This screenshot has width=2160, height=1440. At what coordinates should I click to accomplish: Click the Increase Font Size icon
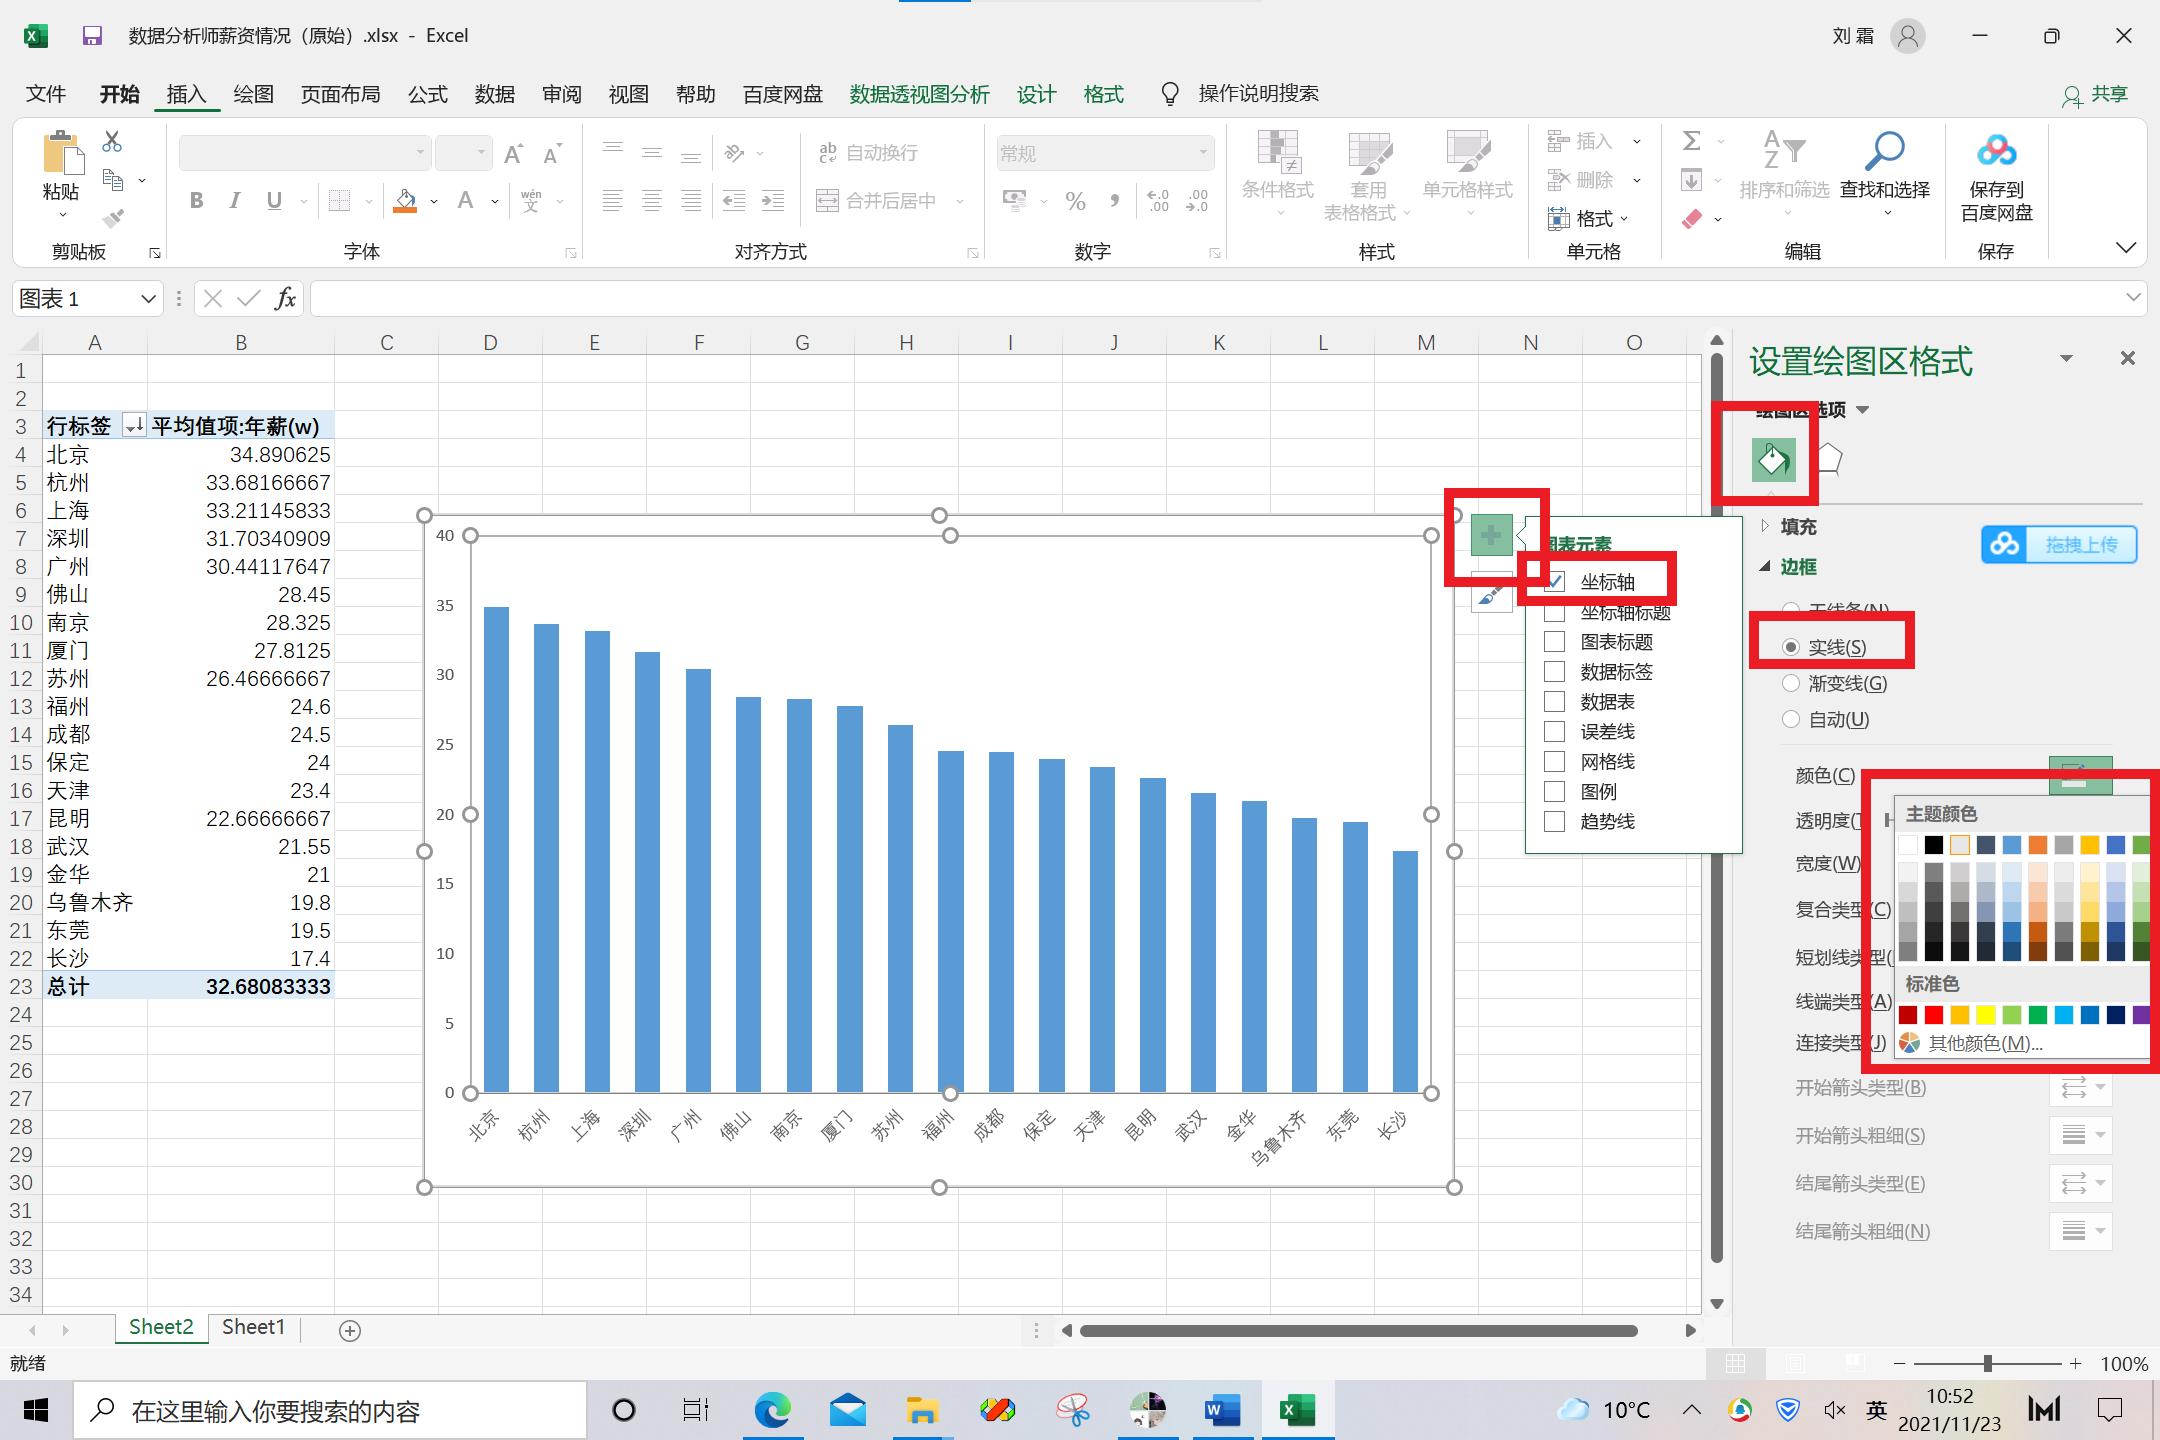514,154
